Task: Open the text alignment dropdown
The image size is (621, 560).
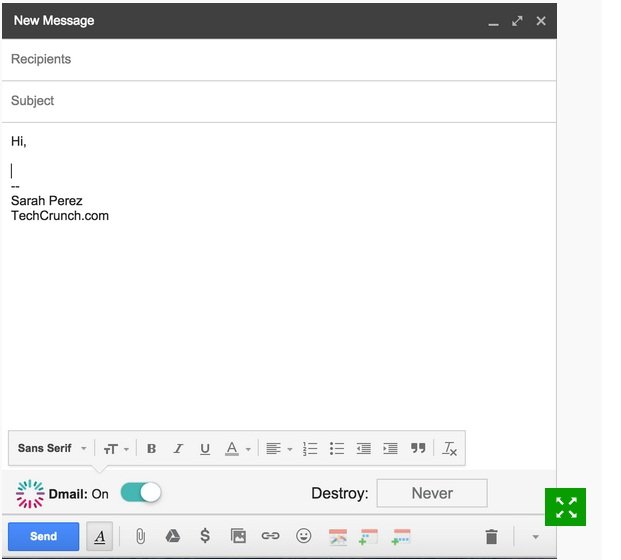Action: pyautogui.click(x=279, y=449)
